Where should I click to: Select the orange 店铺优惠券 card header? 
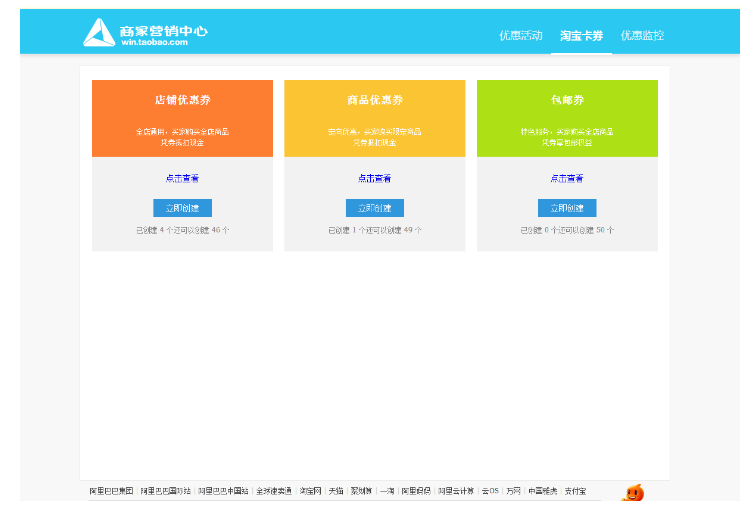(x=182, y=118)
